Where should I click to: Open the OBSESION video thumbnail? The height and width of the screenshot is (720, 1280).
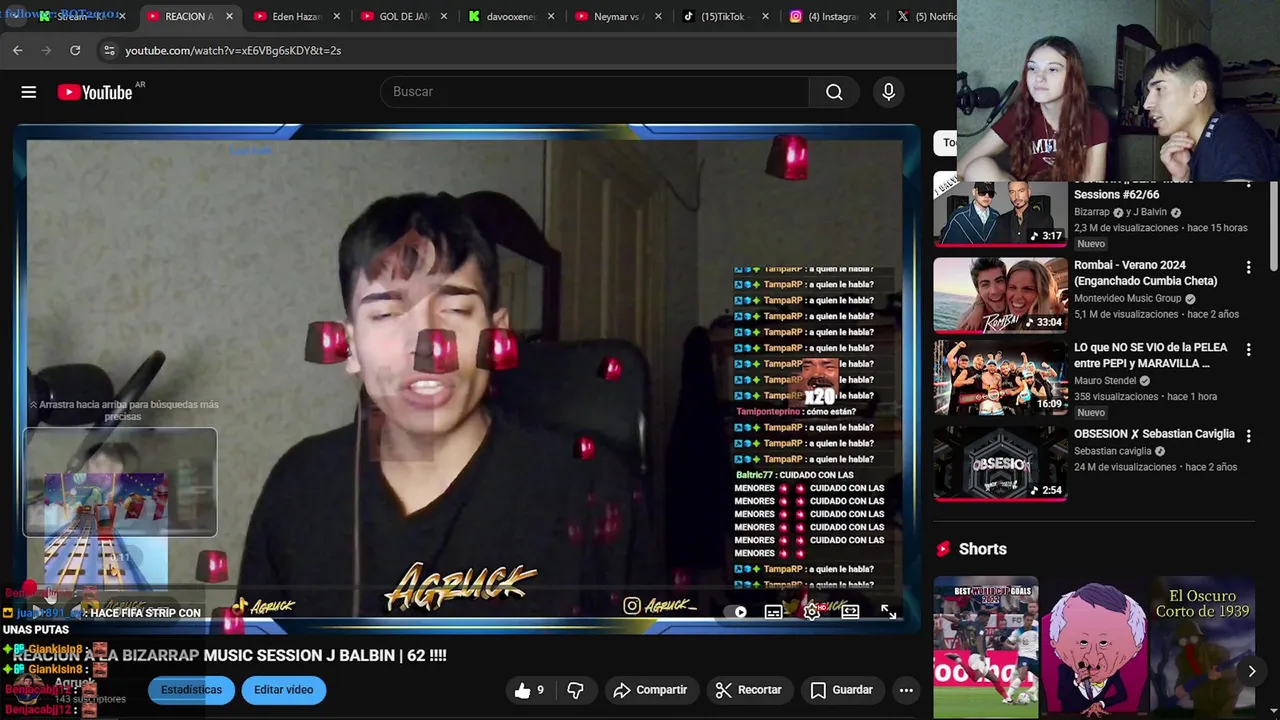(1000, 463)
